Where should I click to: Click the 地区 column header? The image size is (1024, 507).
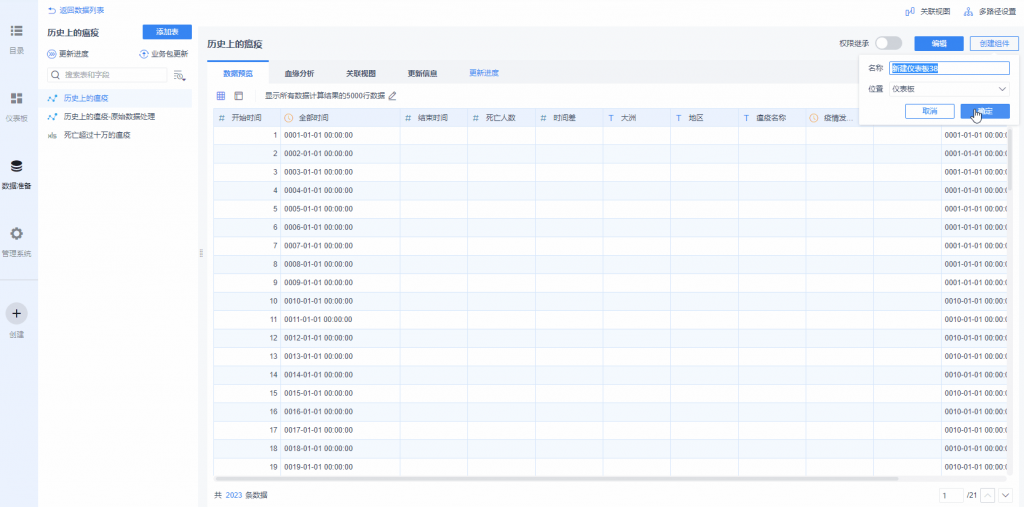704,118
